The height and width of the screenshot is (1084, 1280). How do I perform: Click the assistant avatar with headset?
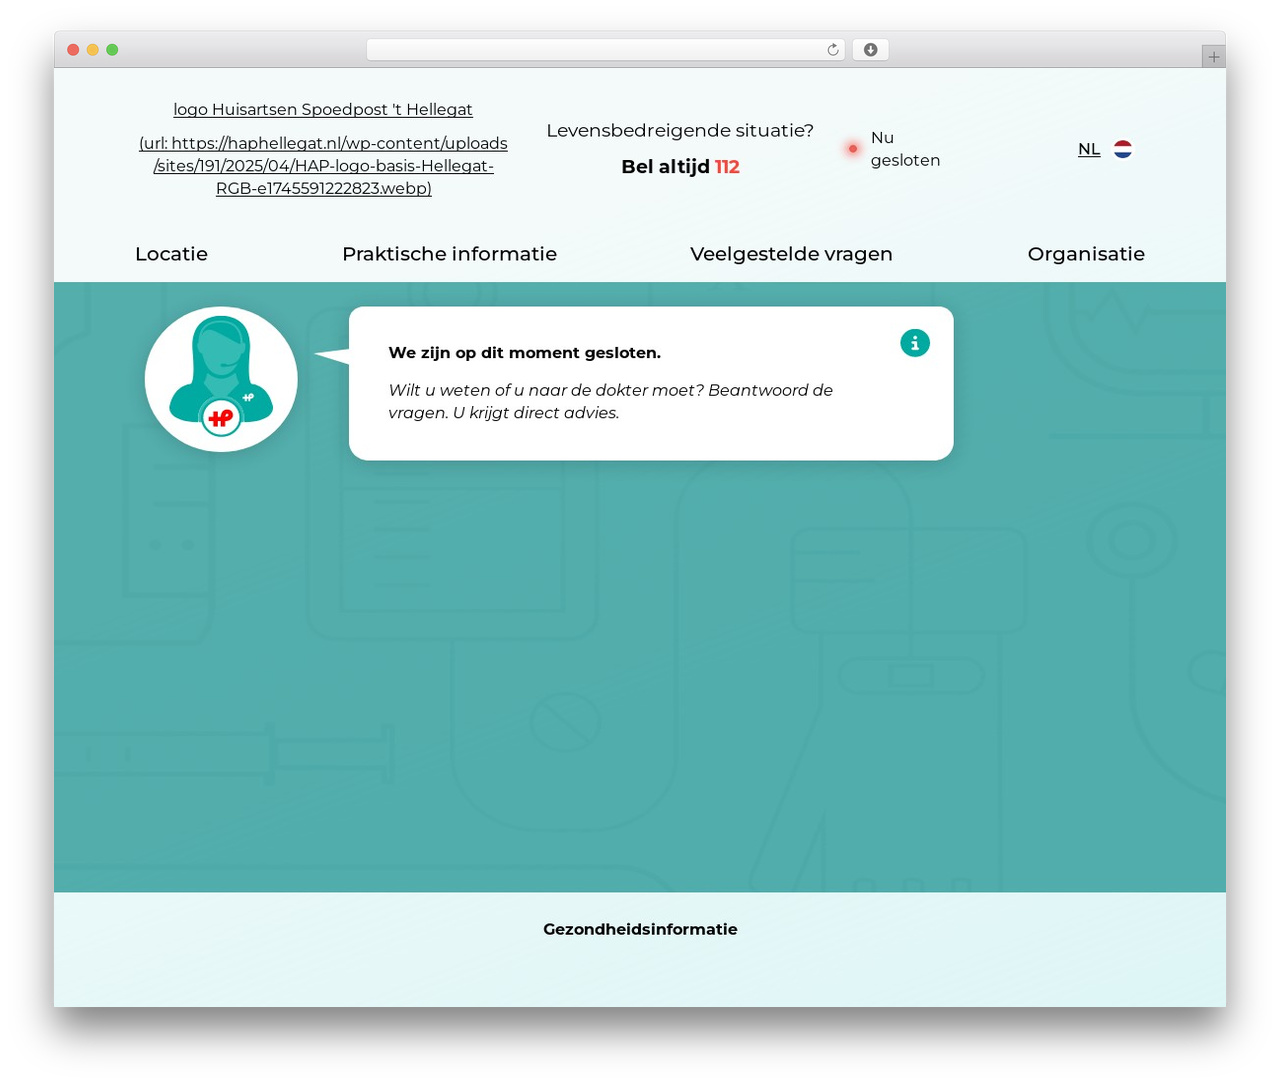(221, 379)
